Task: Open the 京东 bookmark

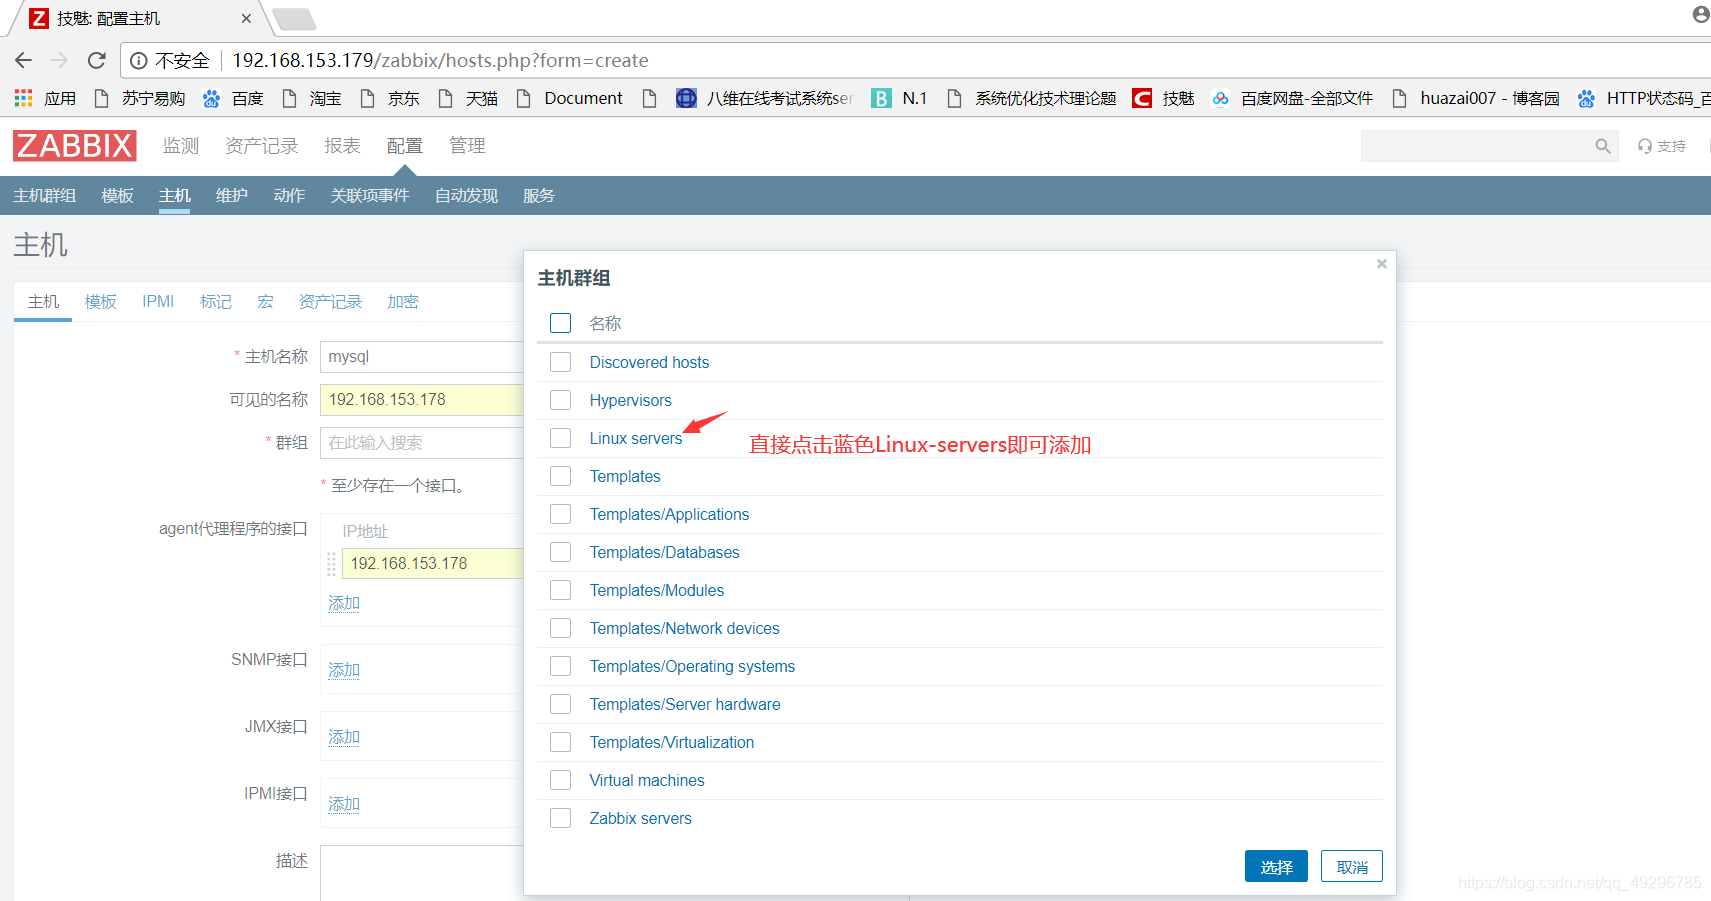Action: [390, 98]
